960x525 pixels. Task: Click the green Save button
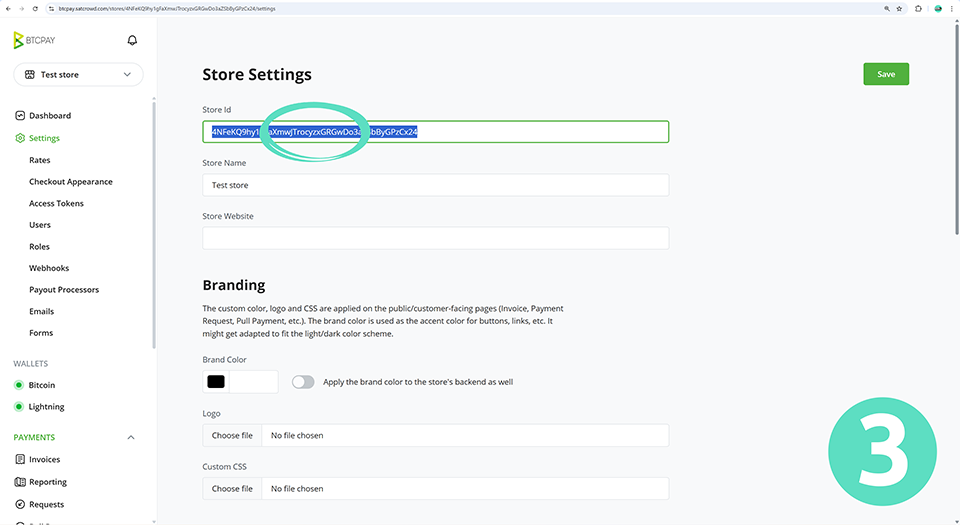point(886,74)
